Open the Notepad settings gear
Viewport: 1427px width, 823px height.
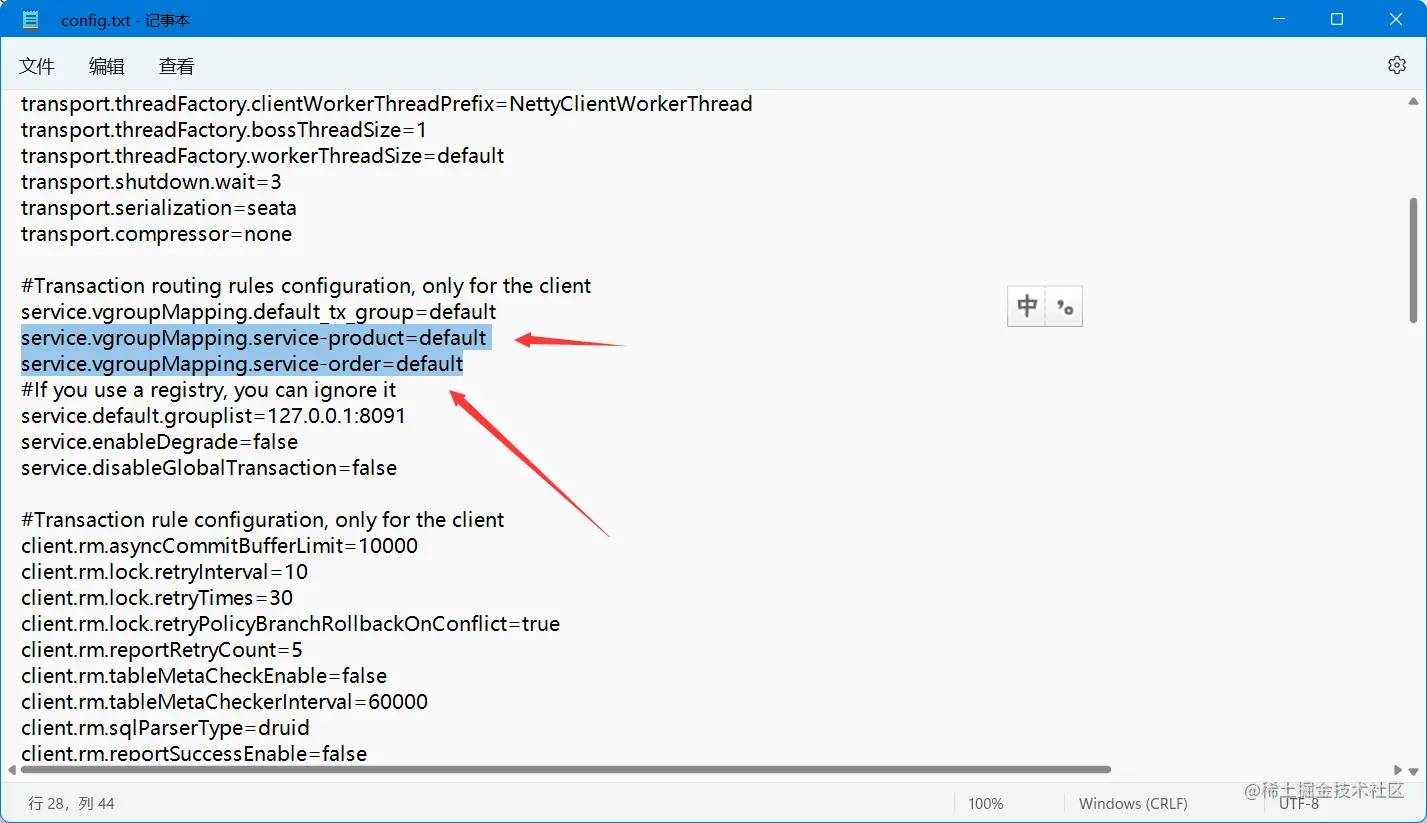(x=1396, y=65)
